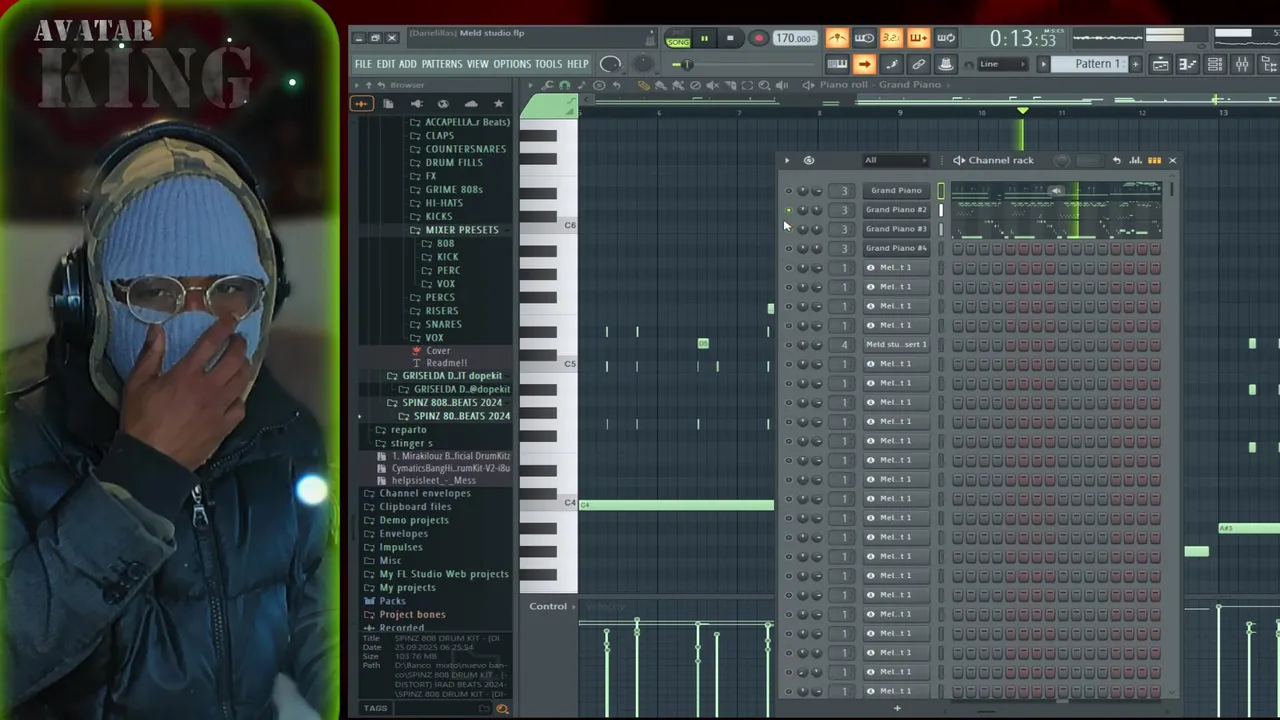Open the mixer icon in top right toolbar
Image resolution: width=1280 pixels, height=720 pixels.
tap(1241, 64)
